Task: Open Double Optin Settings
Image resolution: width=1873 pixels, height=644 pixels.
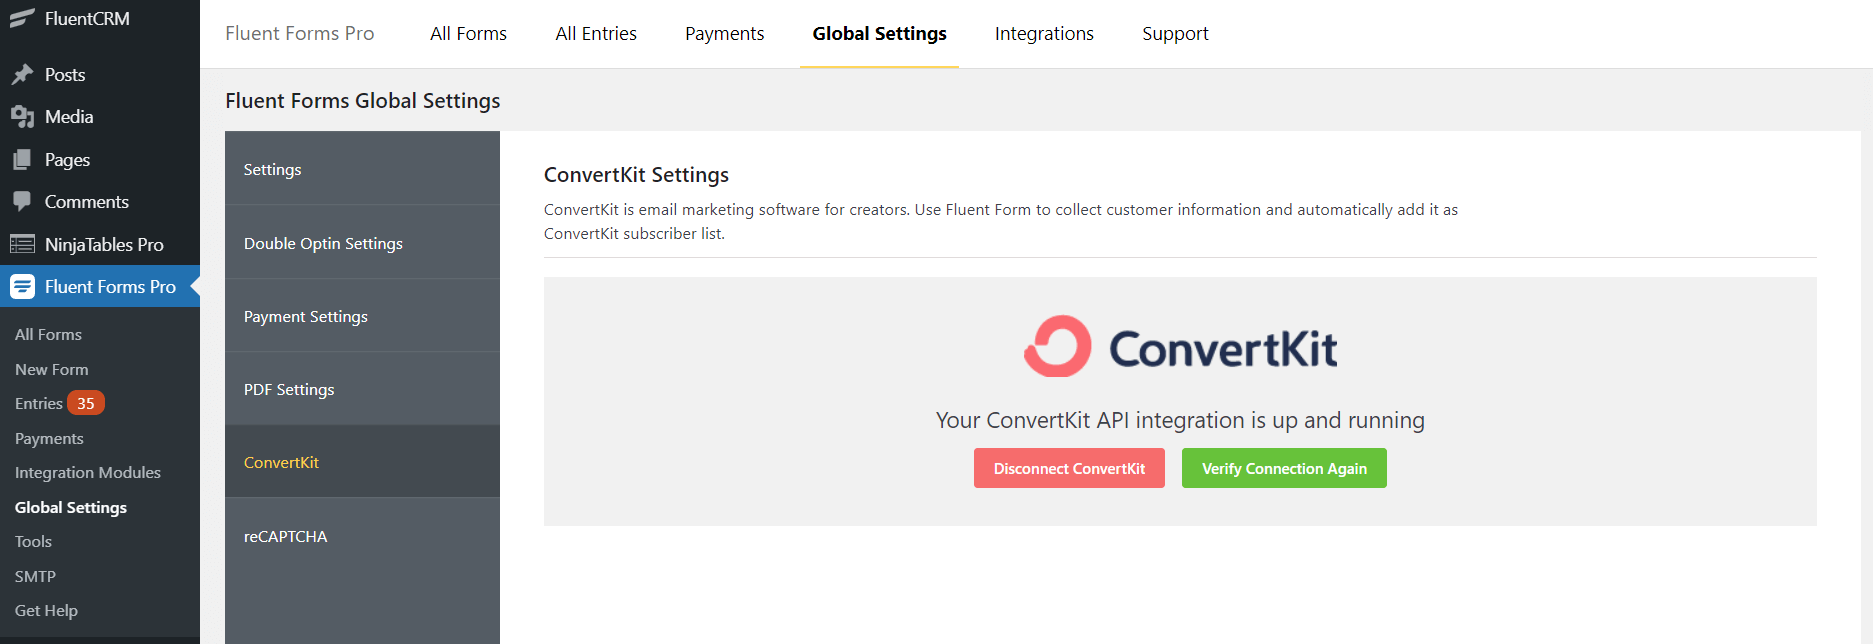Action: tap(362, 243)
